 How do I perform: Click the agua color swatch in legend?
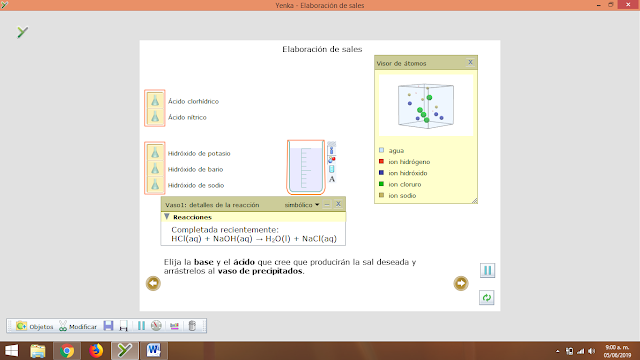point(381,150)
